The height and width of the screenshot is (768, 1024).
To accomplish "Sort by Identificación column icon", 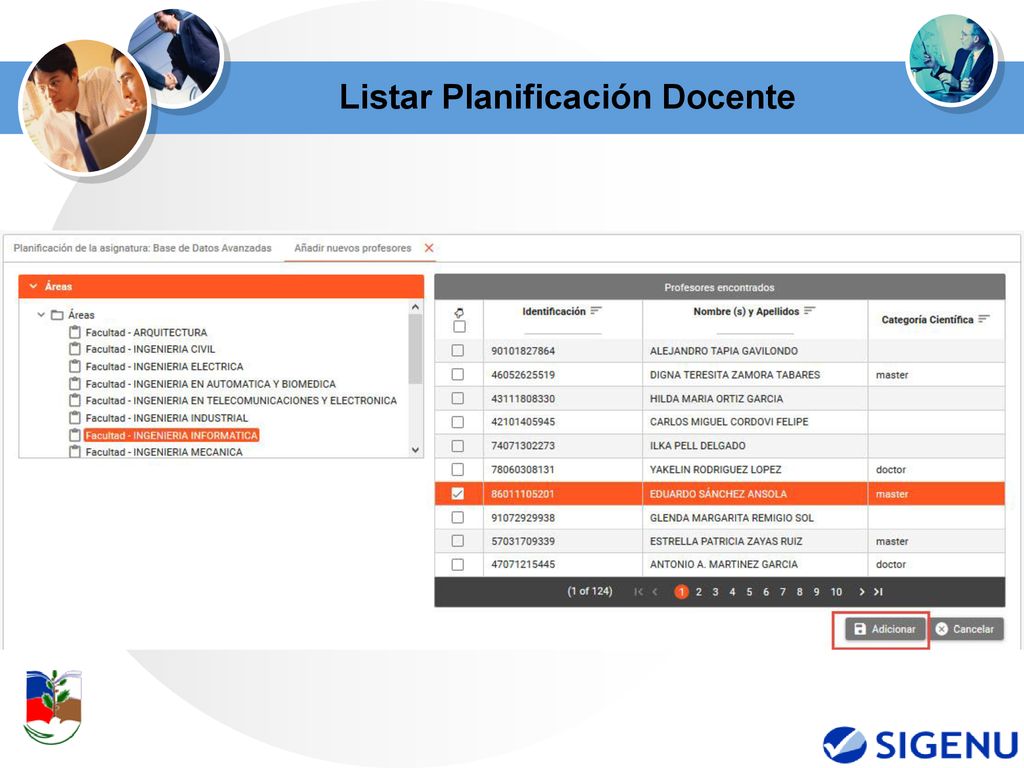I will point(596,311).
